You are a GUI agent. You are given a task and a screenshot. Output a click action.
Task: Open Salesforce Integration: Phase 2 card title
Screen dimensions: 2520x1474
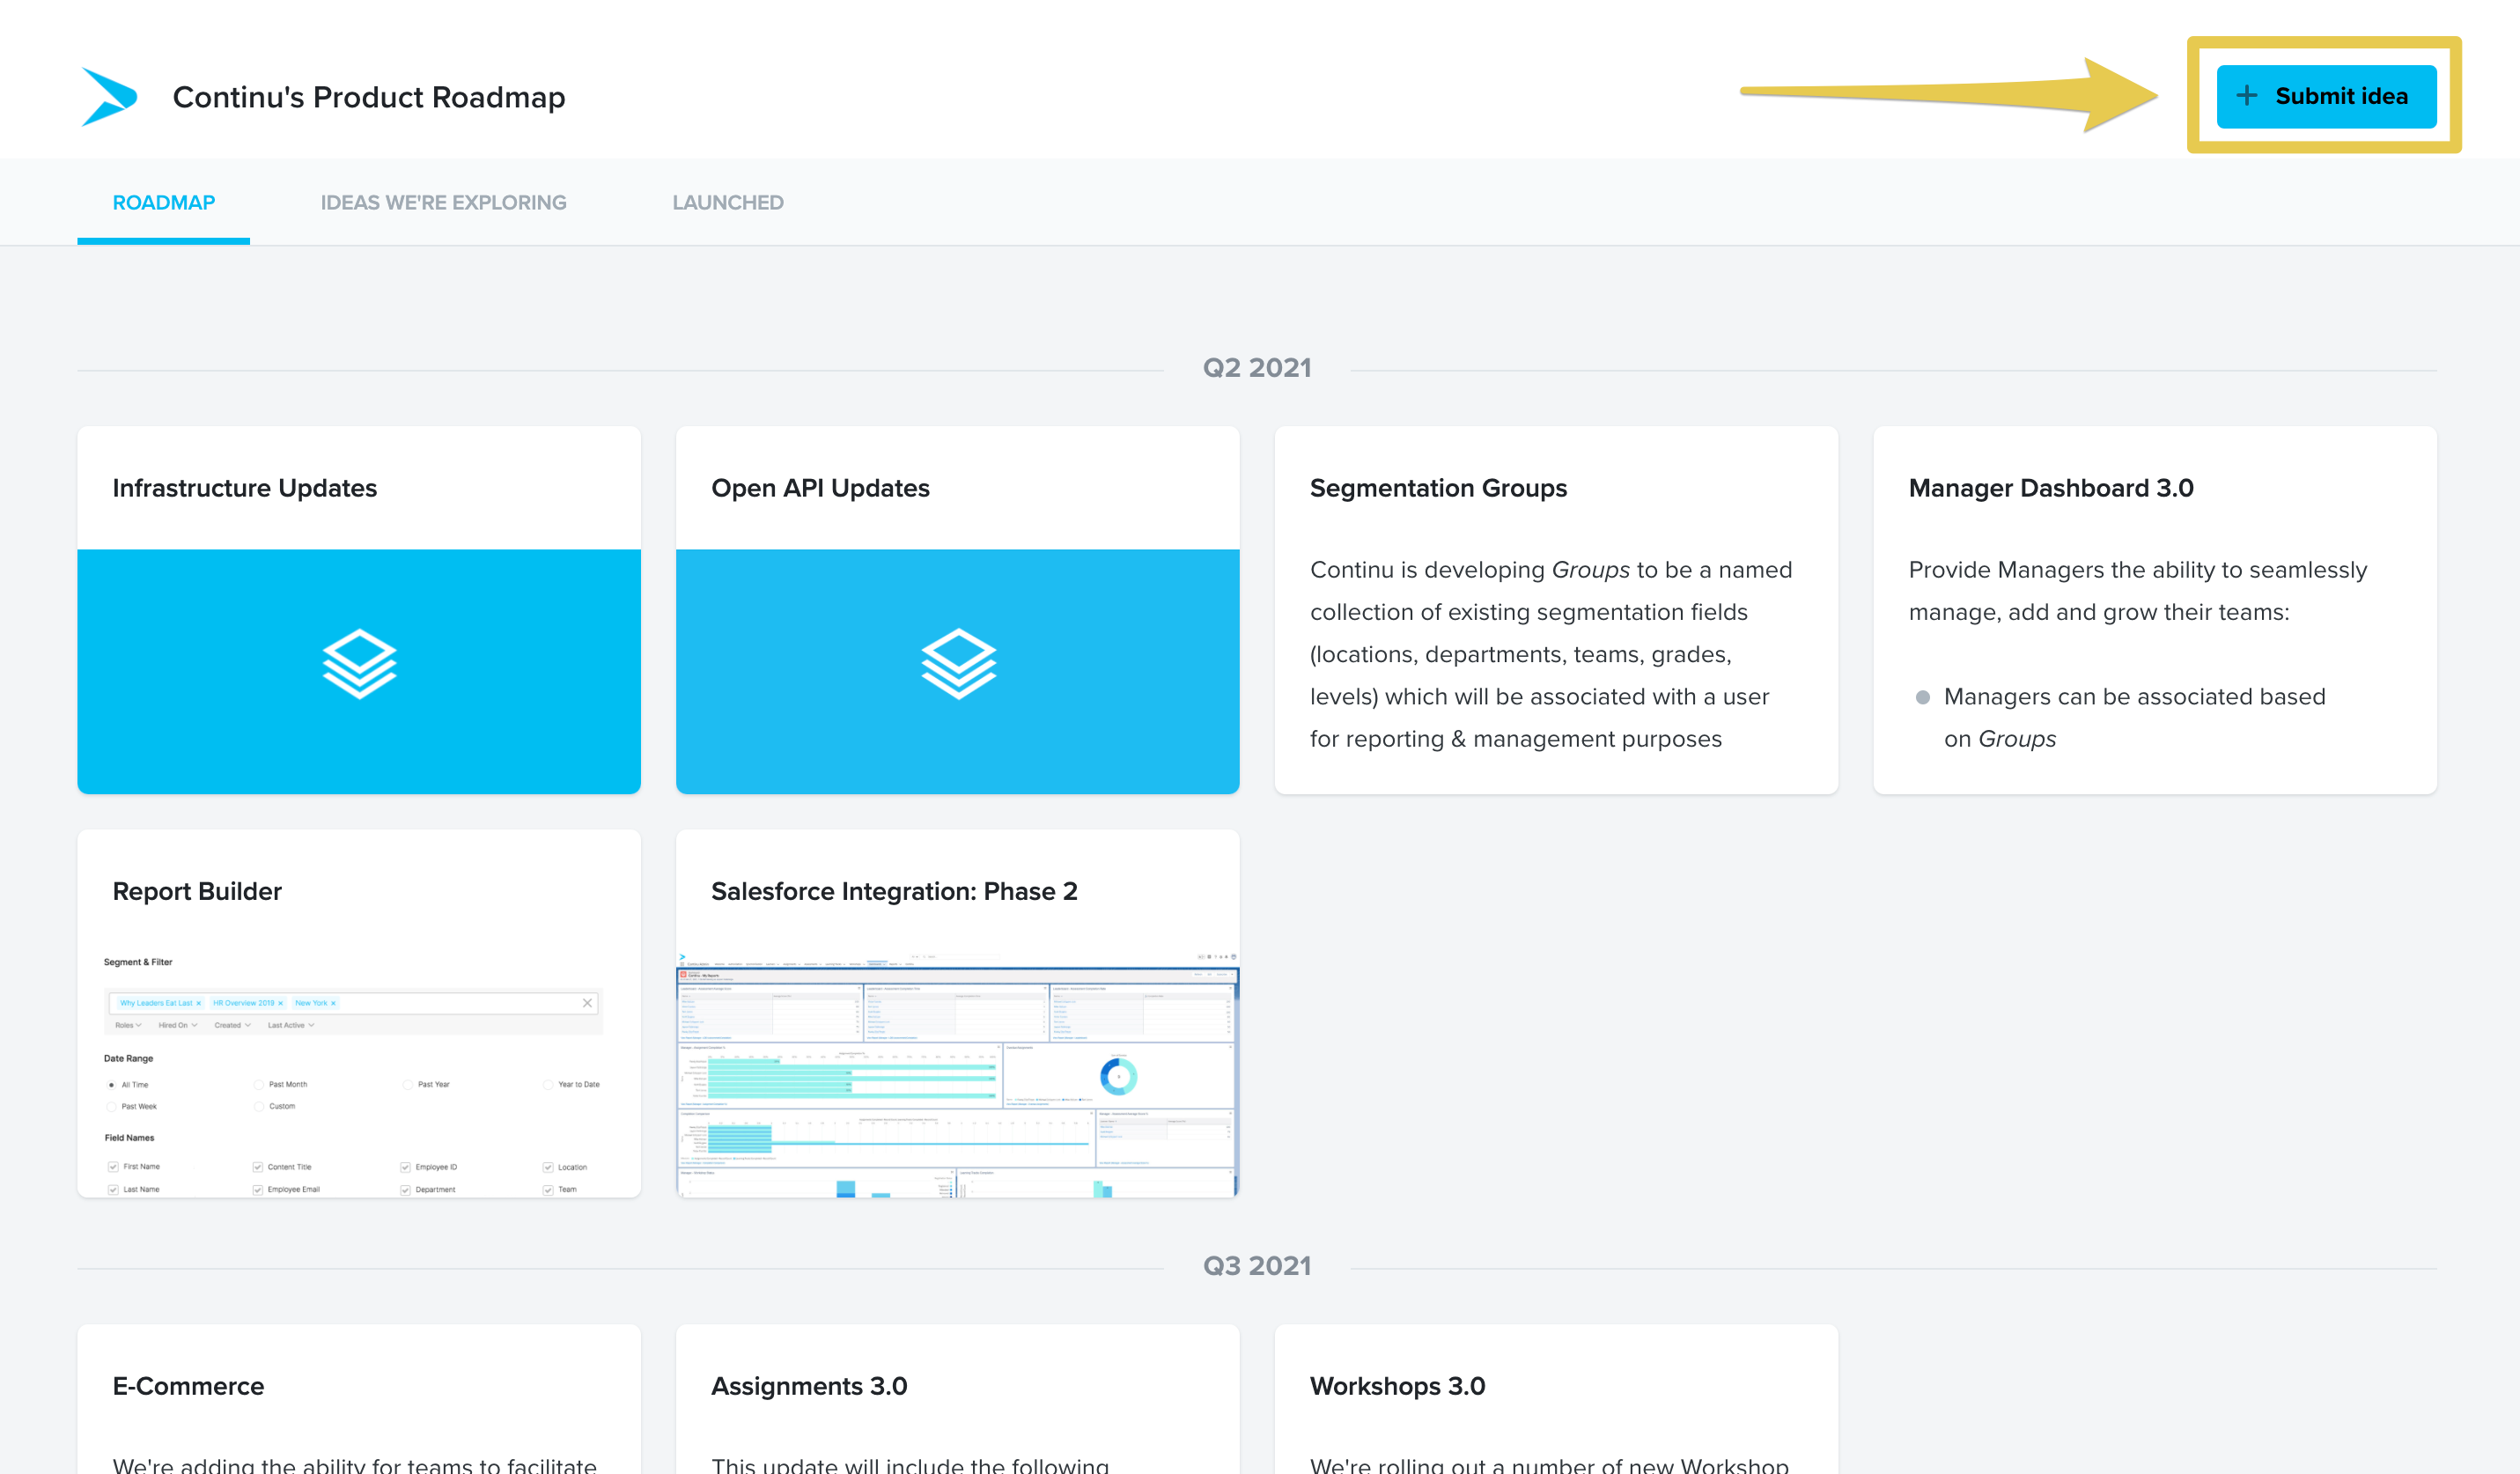(894, 891)
